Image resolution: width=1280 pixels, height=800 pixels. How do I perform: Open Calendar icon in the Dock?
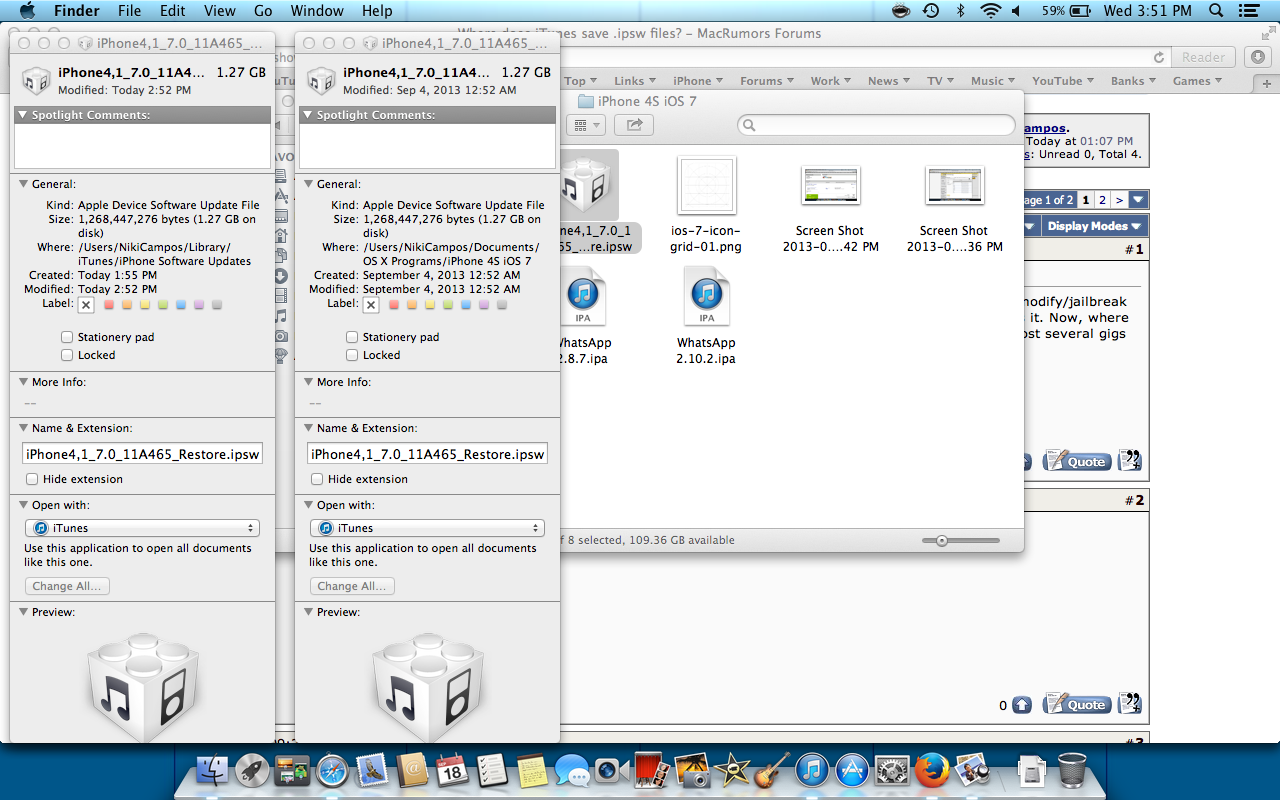click(452, 771)
